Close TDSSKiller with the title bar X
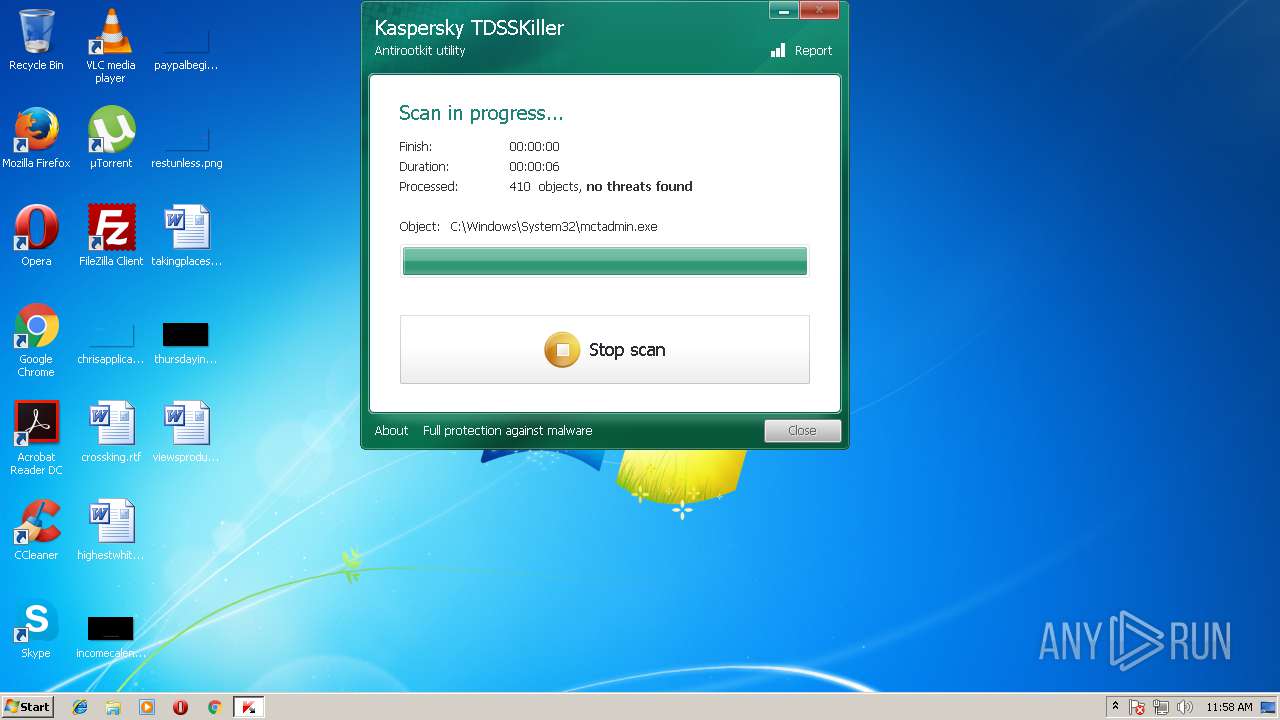Screen dimensions: 1280x720 [x=820, y=9]
